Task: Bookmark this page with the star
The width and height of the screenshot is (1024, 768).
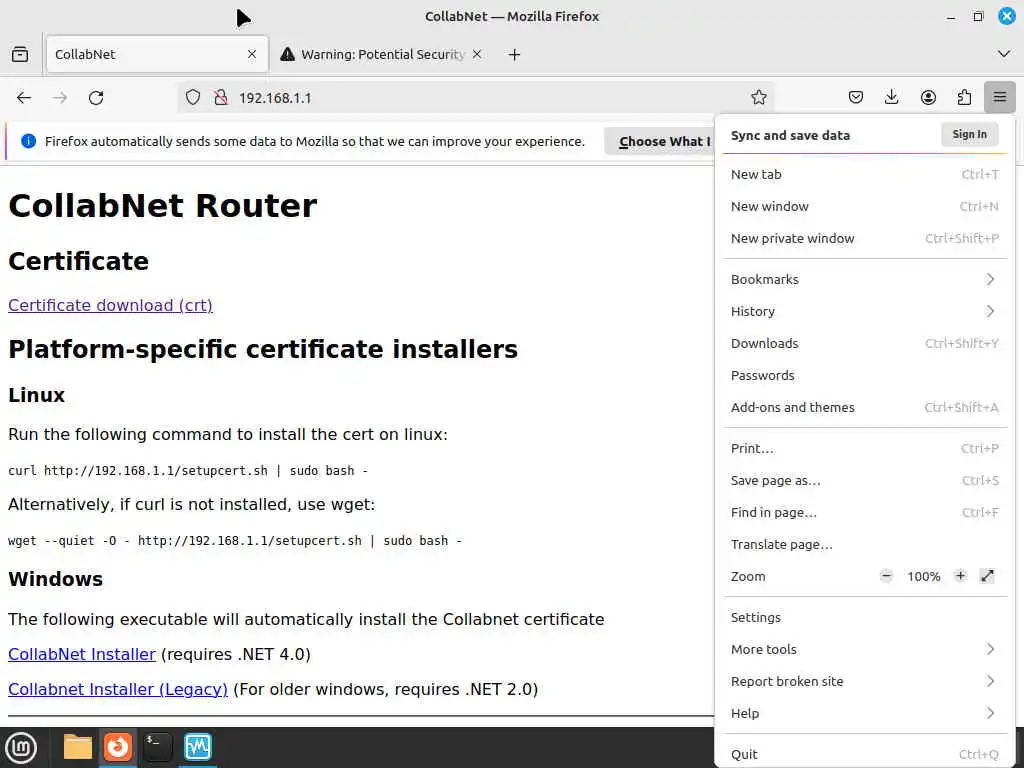Action: [x=758, y=98]
